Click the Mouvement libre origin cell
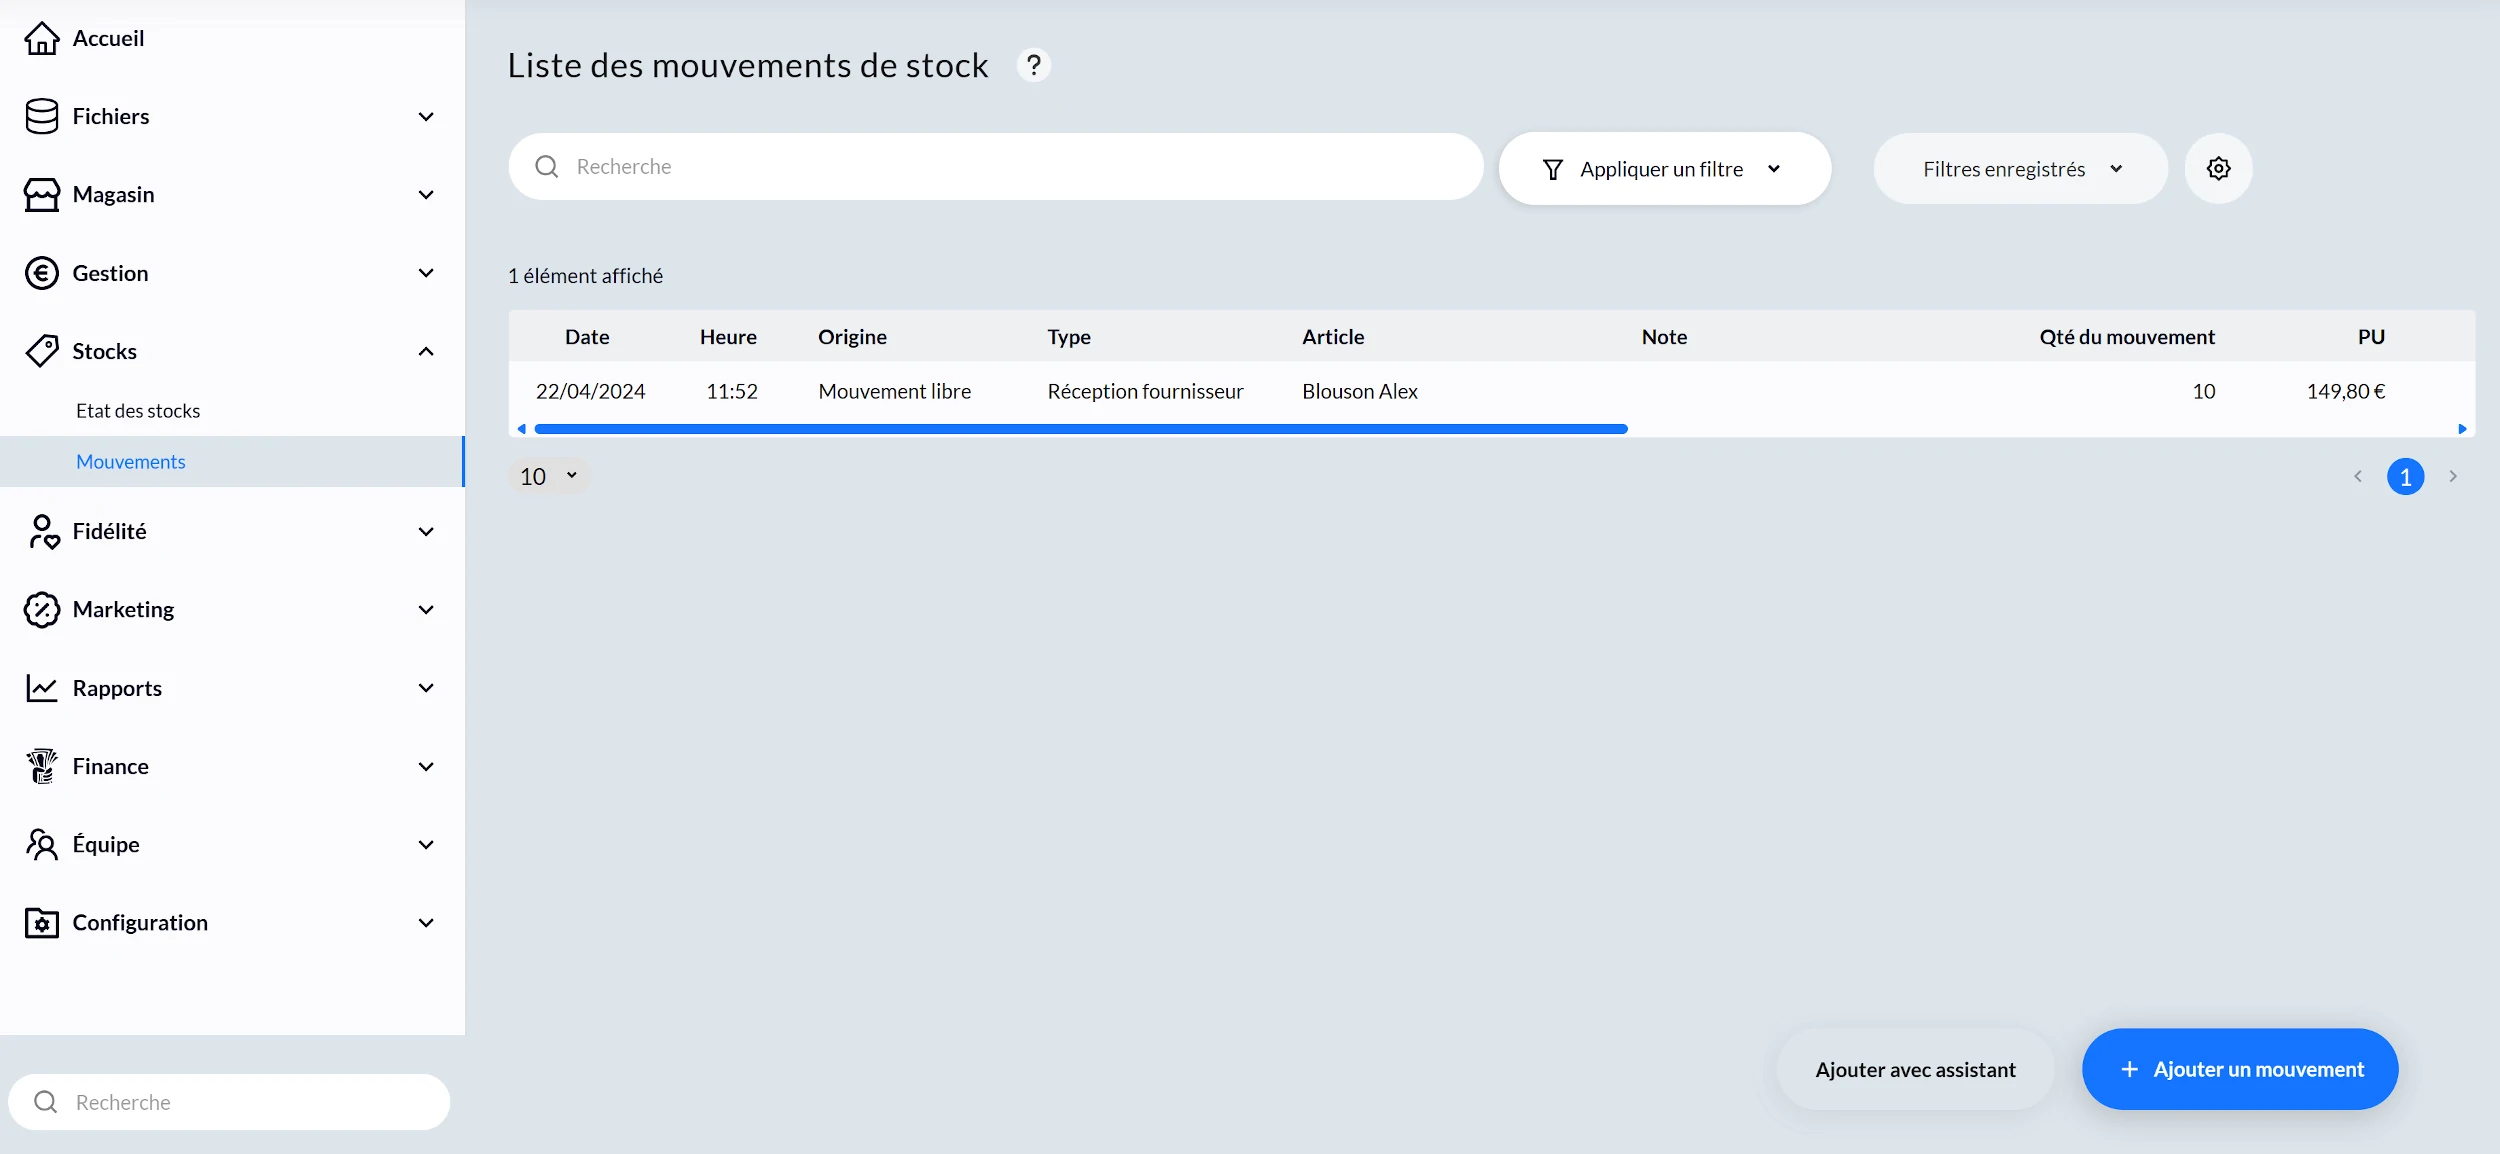The image size is (2500, 1154). (x=894, y=391)
